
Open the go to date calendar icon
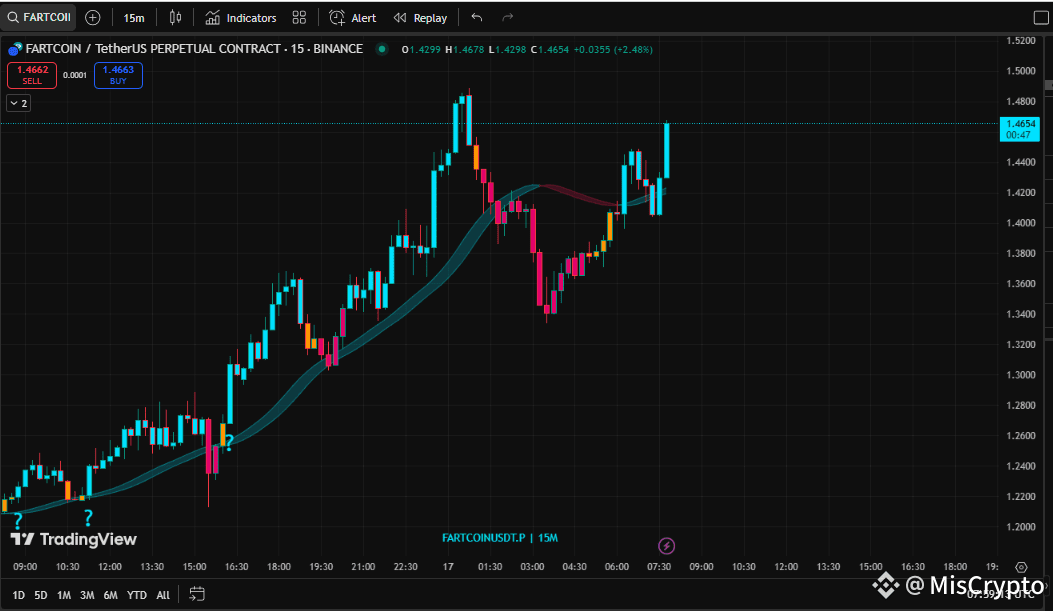click(x=197, y=594)
